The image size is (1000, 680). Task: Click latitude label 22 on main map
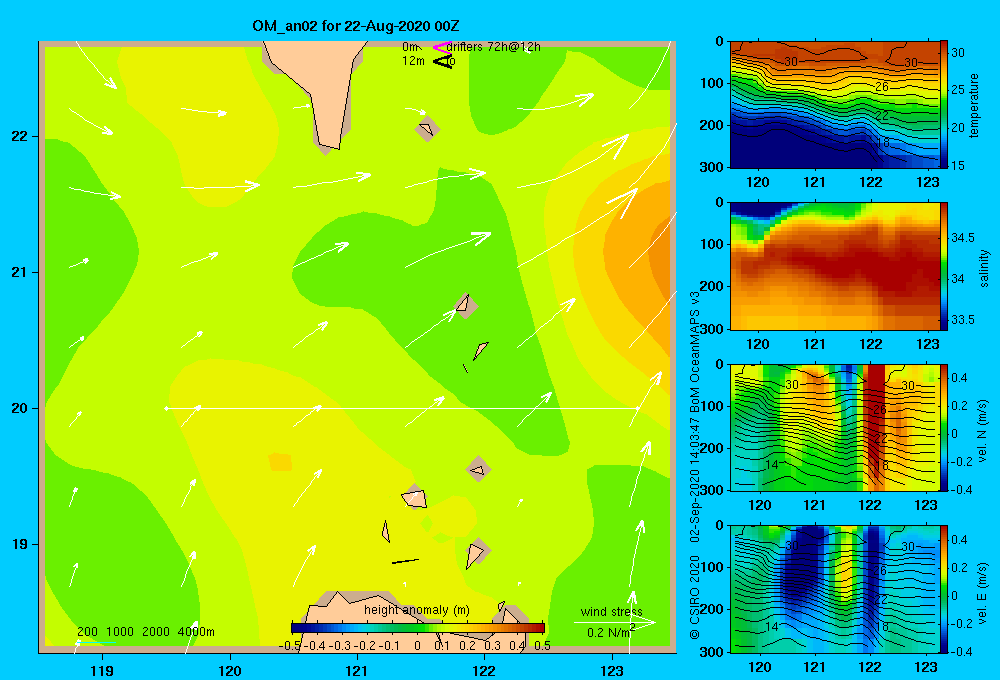19,136
